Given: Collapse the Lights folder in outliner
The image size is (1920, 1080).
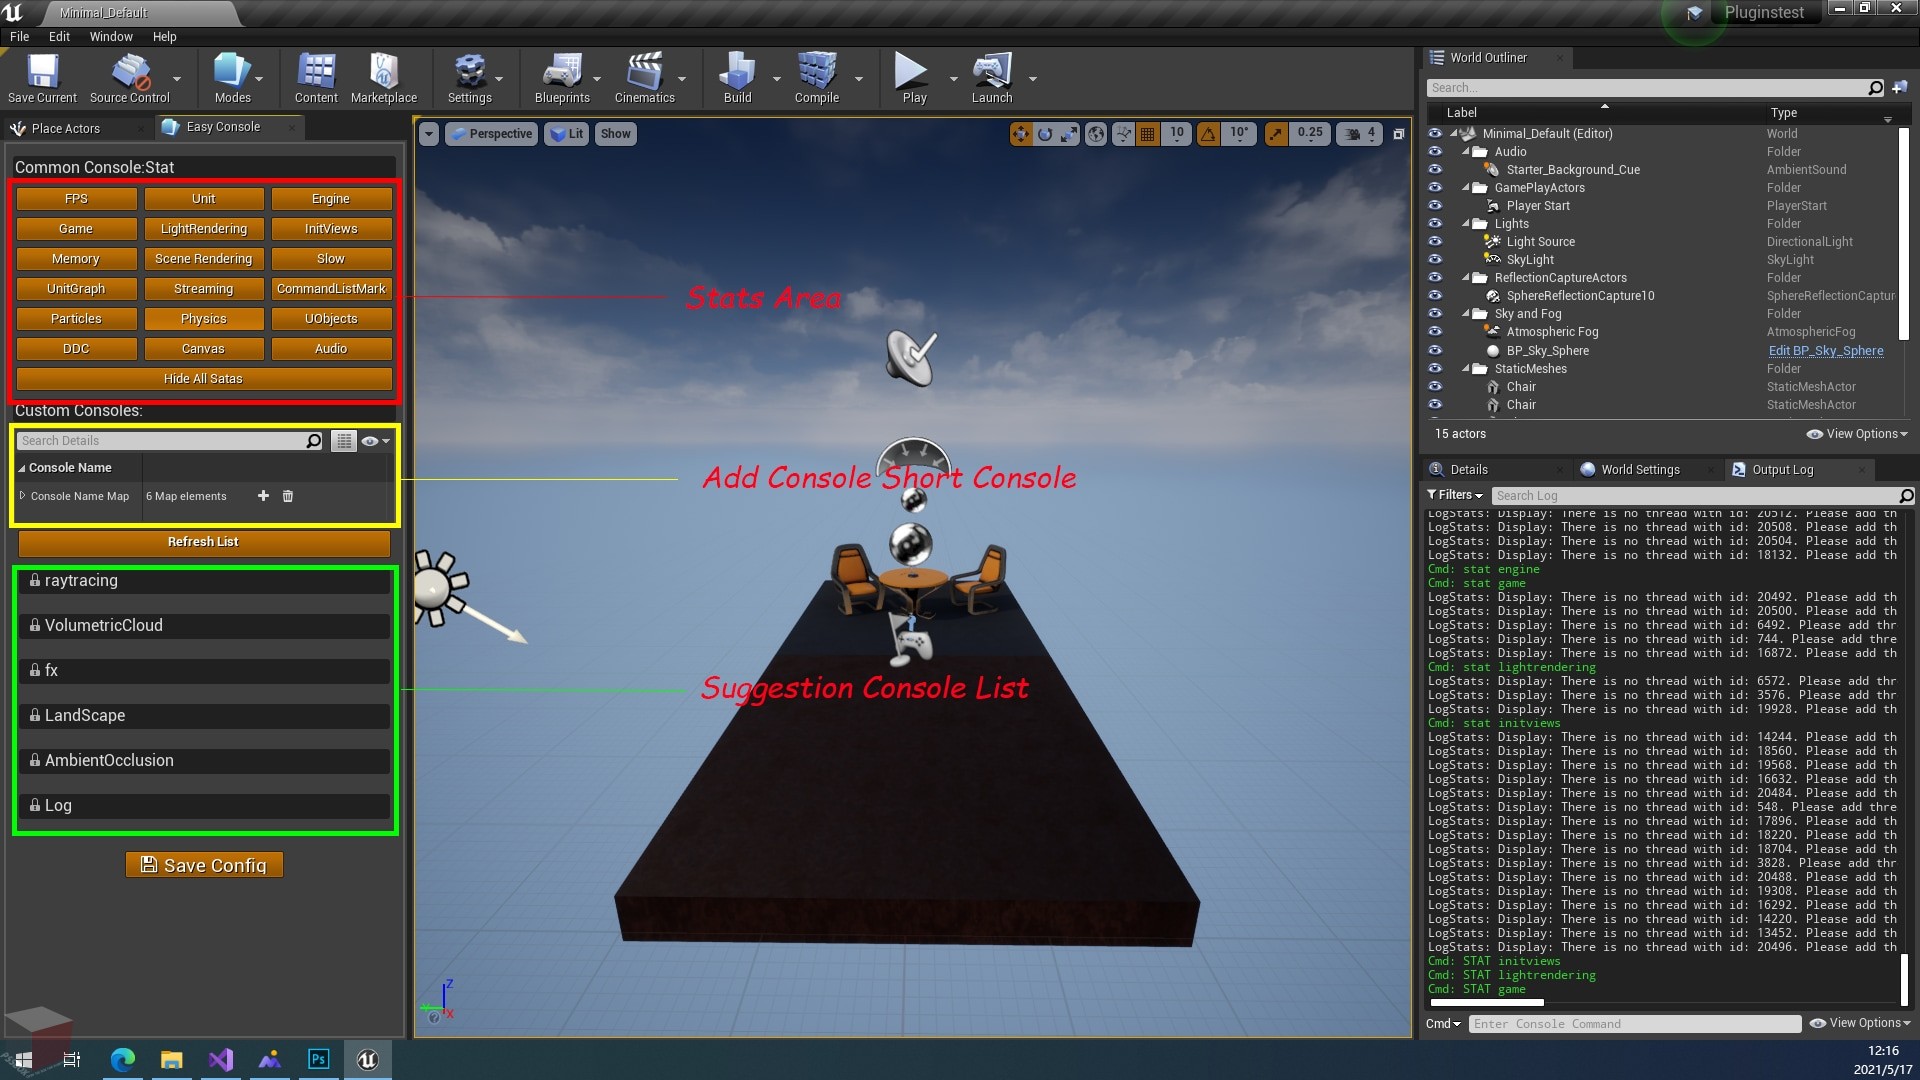Looking at the screenshot, I should tap(1467, 224).
